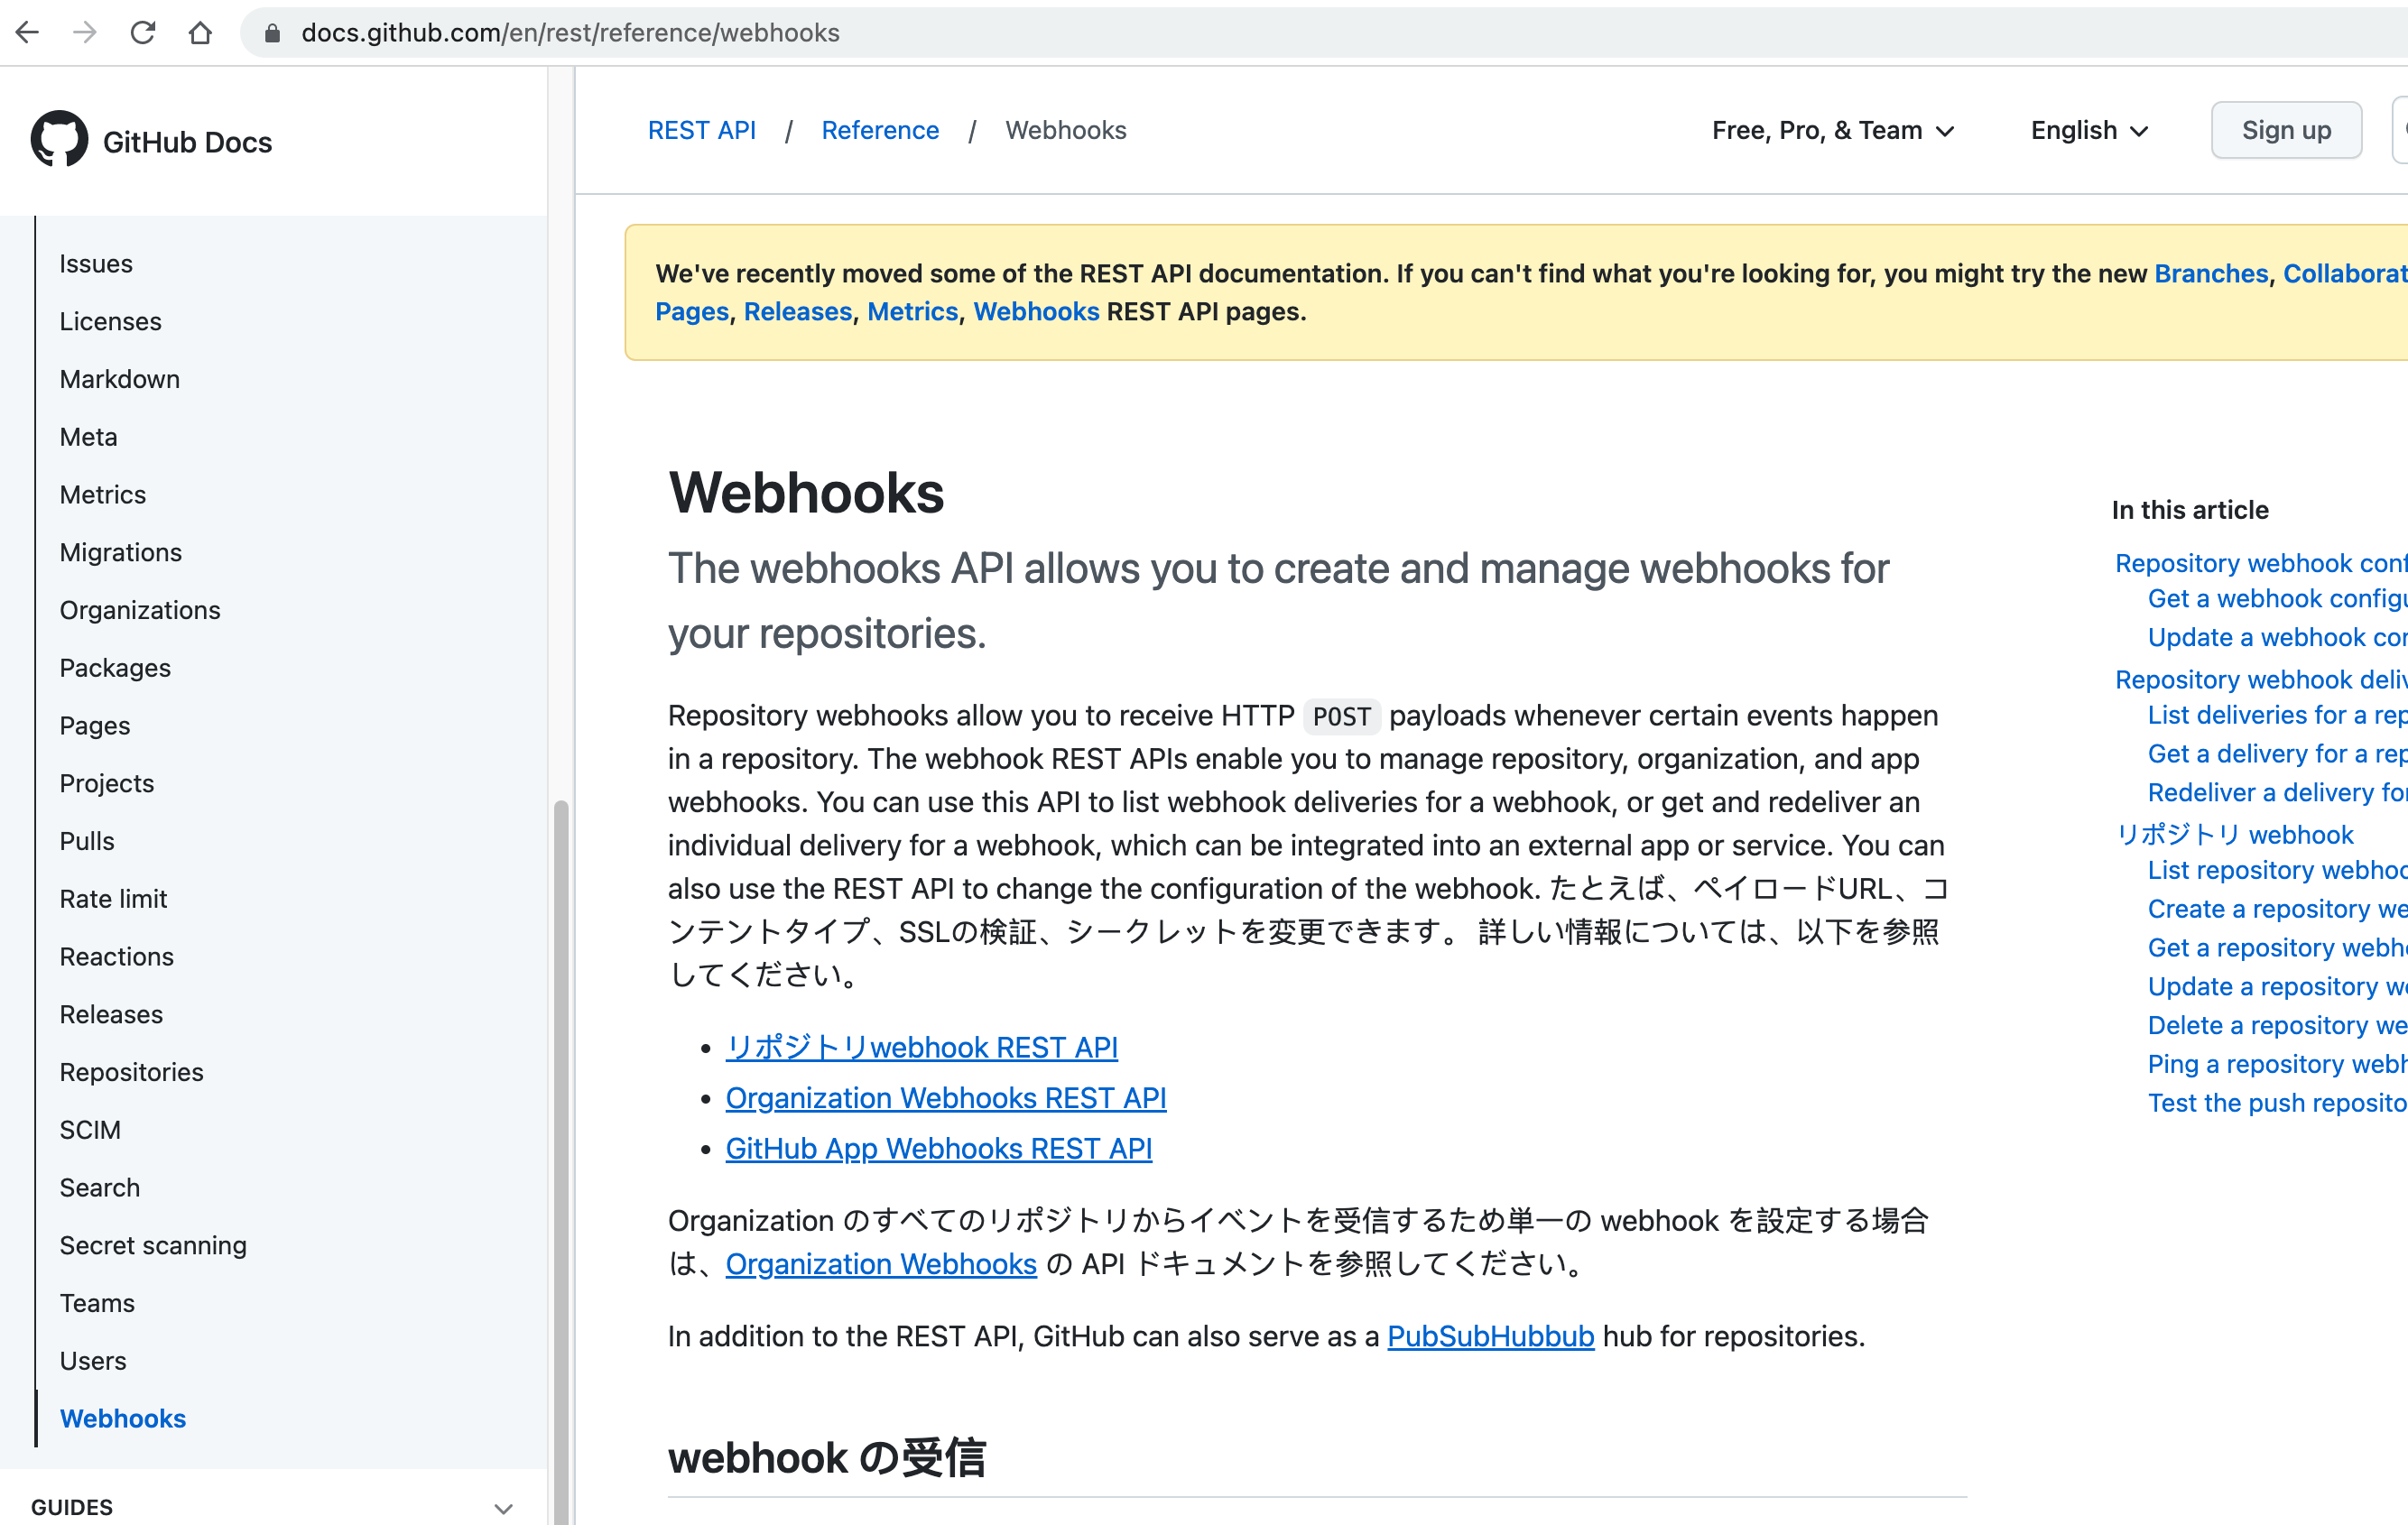Click the Sign up button
The image size is (2408, 1525).
point(2286,130)
